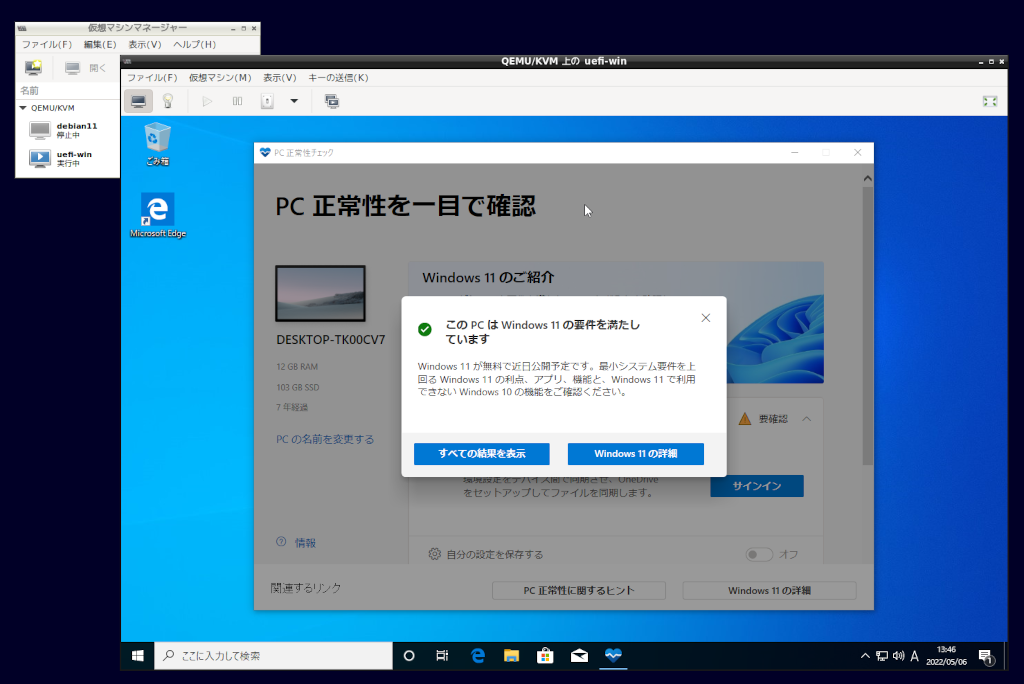
Task: Click the PC 正常性チェック vertical scrollbar
Action: (x=867, y=325)
